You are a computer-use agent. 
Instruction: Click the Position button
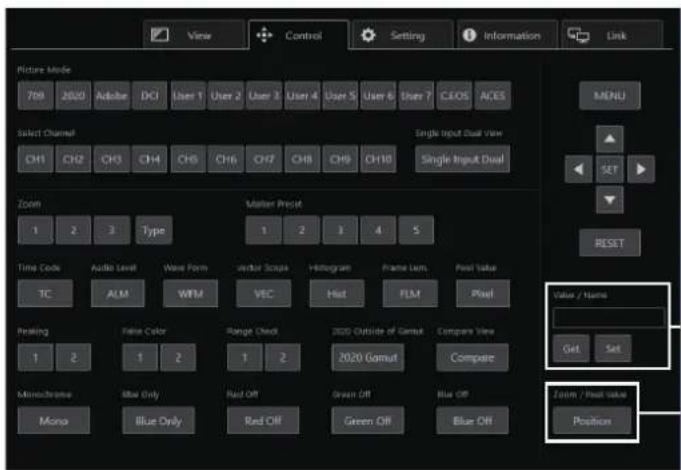[592, 420]
